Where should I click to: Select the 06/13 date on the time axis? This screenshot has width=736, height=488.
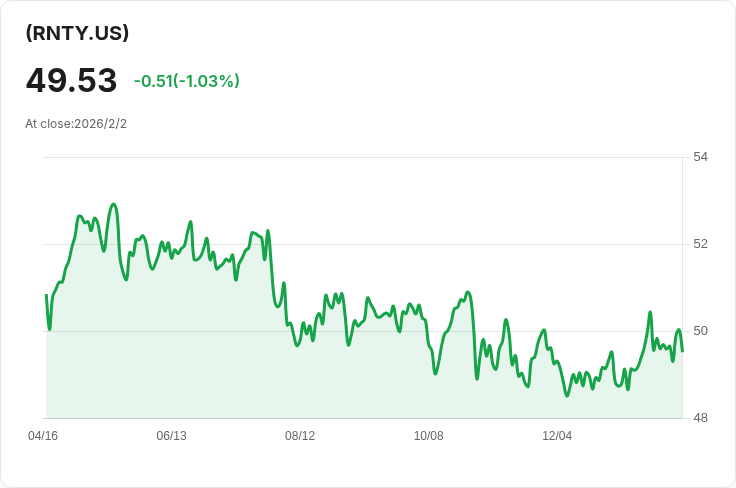172,436
